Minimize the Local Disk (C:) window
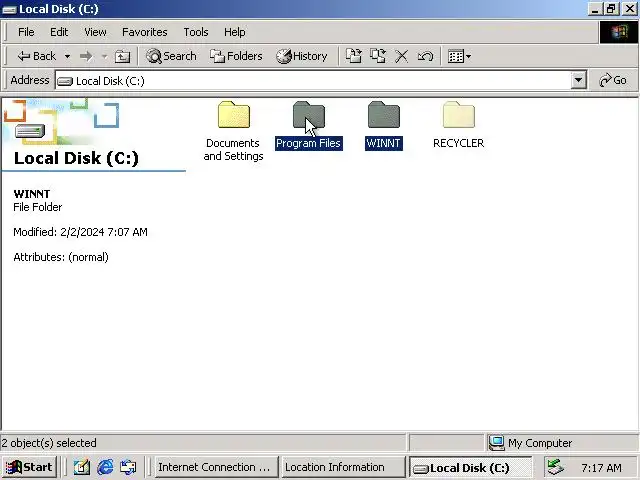Image resolution: width=640 pixels, height=480 pixels. pos(595,9)
